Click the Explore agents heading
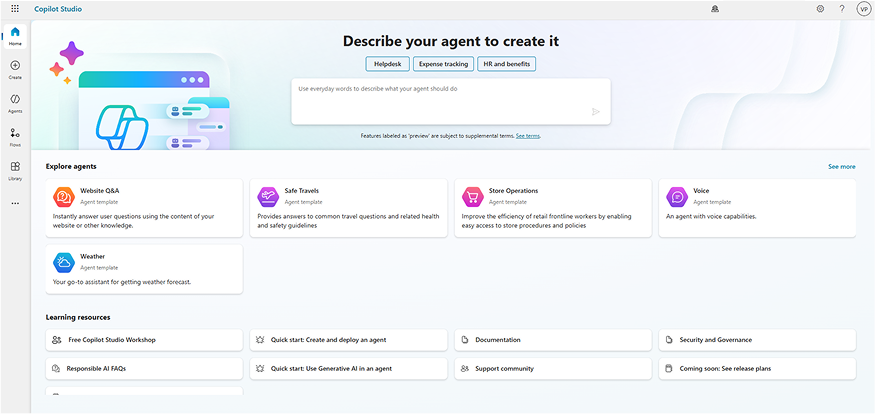The image size is (875, 414). [x=71, y=167]
